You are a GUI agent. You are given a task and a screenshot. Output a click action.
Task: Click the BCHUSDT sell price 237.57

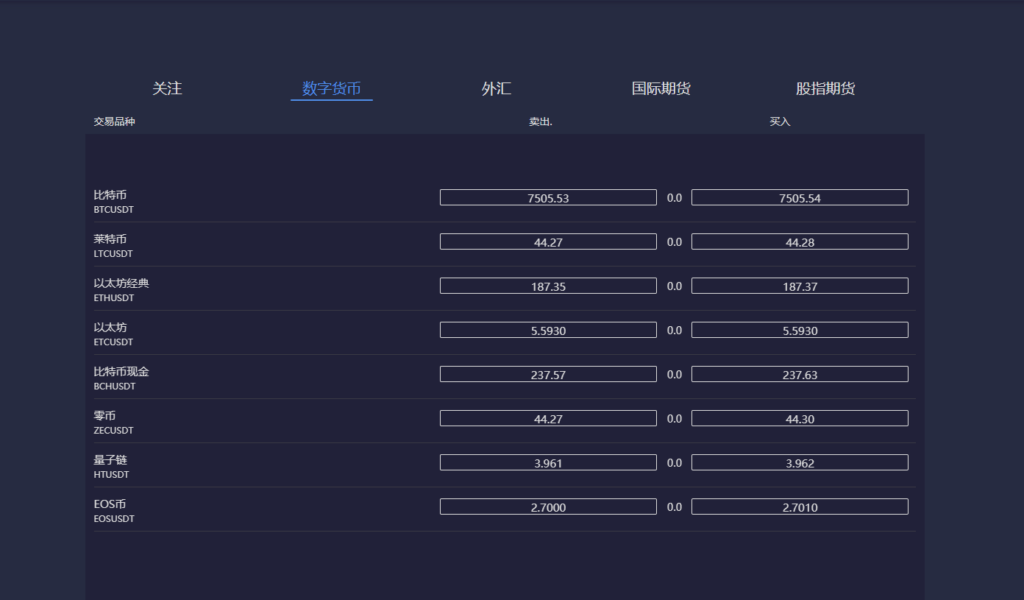coord(548,373)
